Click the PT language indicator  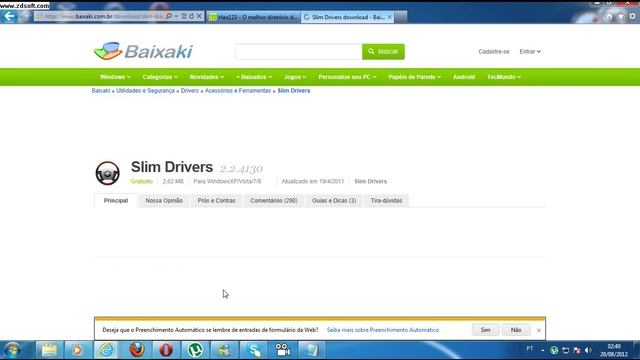pos(529,349)
